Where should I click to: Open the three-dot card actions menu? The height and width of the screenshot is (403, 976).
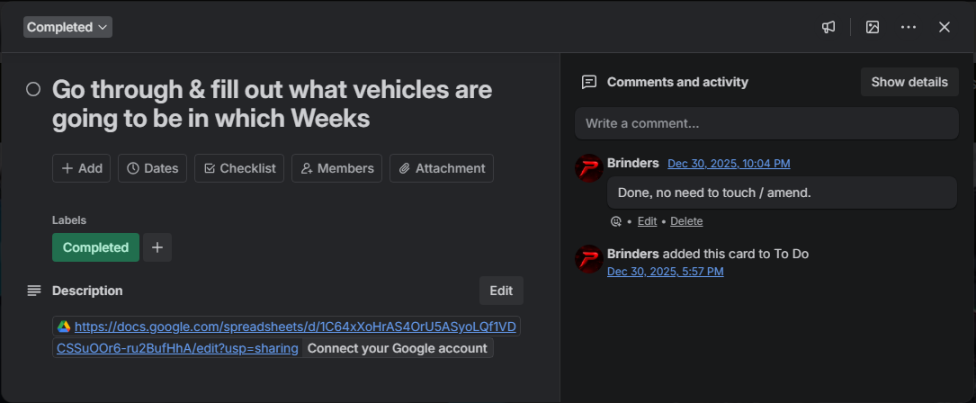point(908,27)
